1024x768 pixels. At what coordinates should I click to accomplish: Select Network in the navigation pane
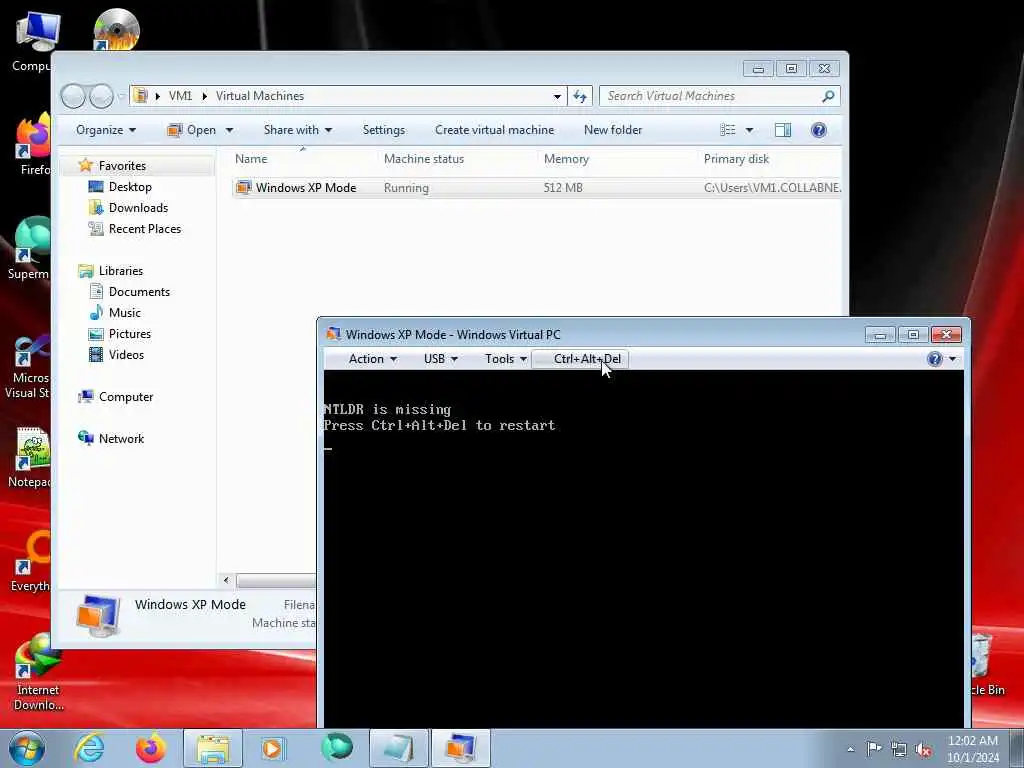point(121,438)
